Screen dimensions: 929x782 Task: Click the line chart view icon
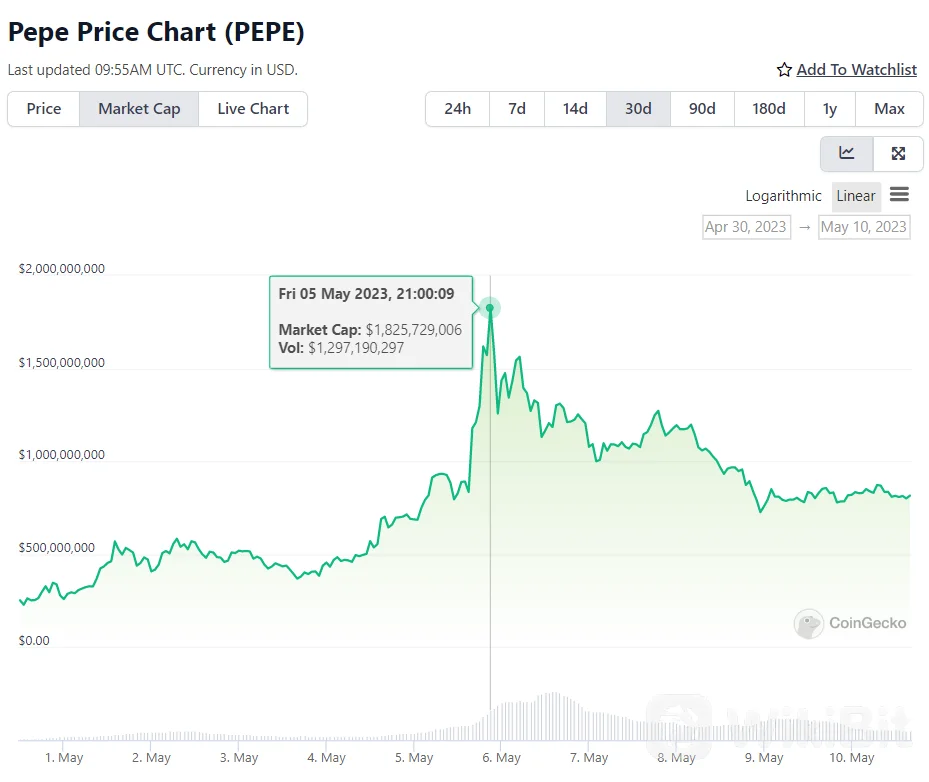click(847, 153)
